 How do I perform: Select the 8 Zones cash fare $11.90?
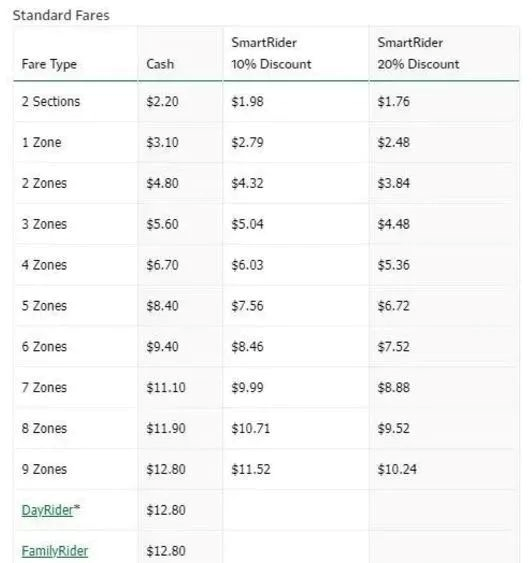pyautogui.click(x=166, y=428)
